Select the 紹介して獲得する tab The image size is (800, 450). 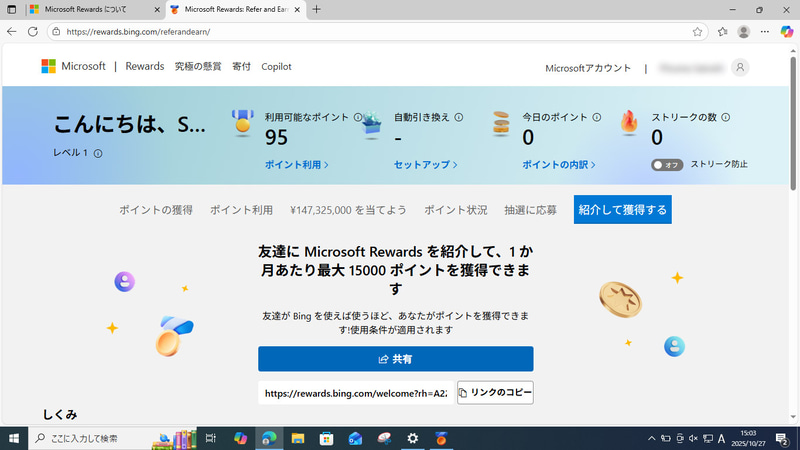pyautogui.click(x=622, y=210)
